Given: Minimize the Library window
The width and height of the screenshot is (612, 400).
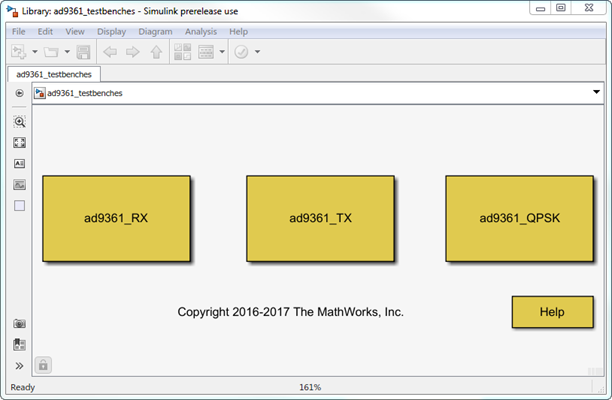Looking at the screenshot, I should [541, 8].
